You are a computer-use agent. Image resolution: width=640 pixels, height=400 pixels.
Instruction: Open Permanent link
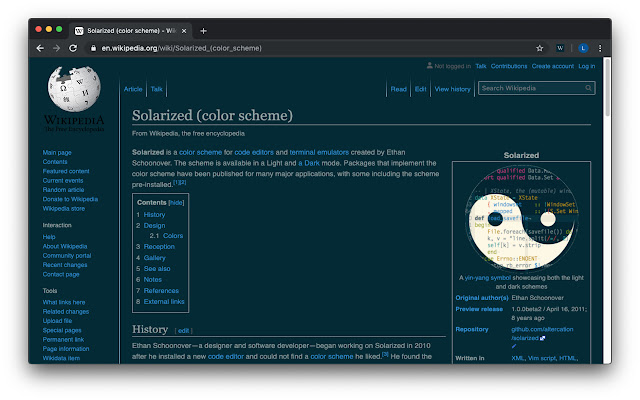pos(63,340)
